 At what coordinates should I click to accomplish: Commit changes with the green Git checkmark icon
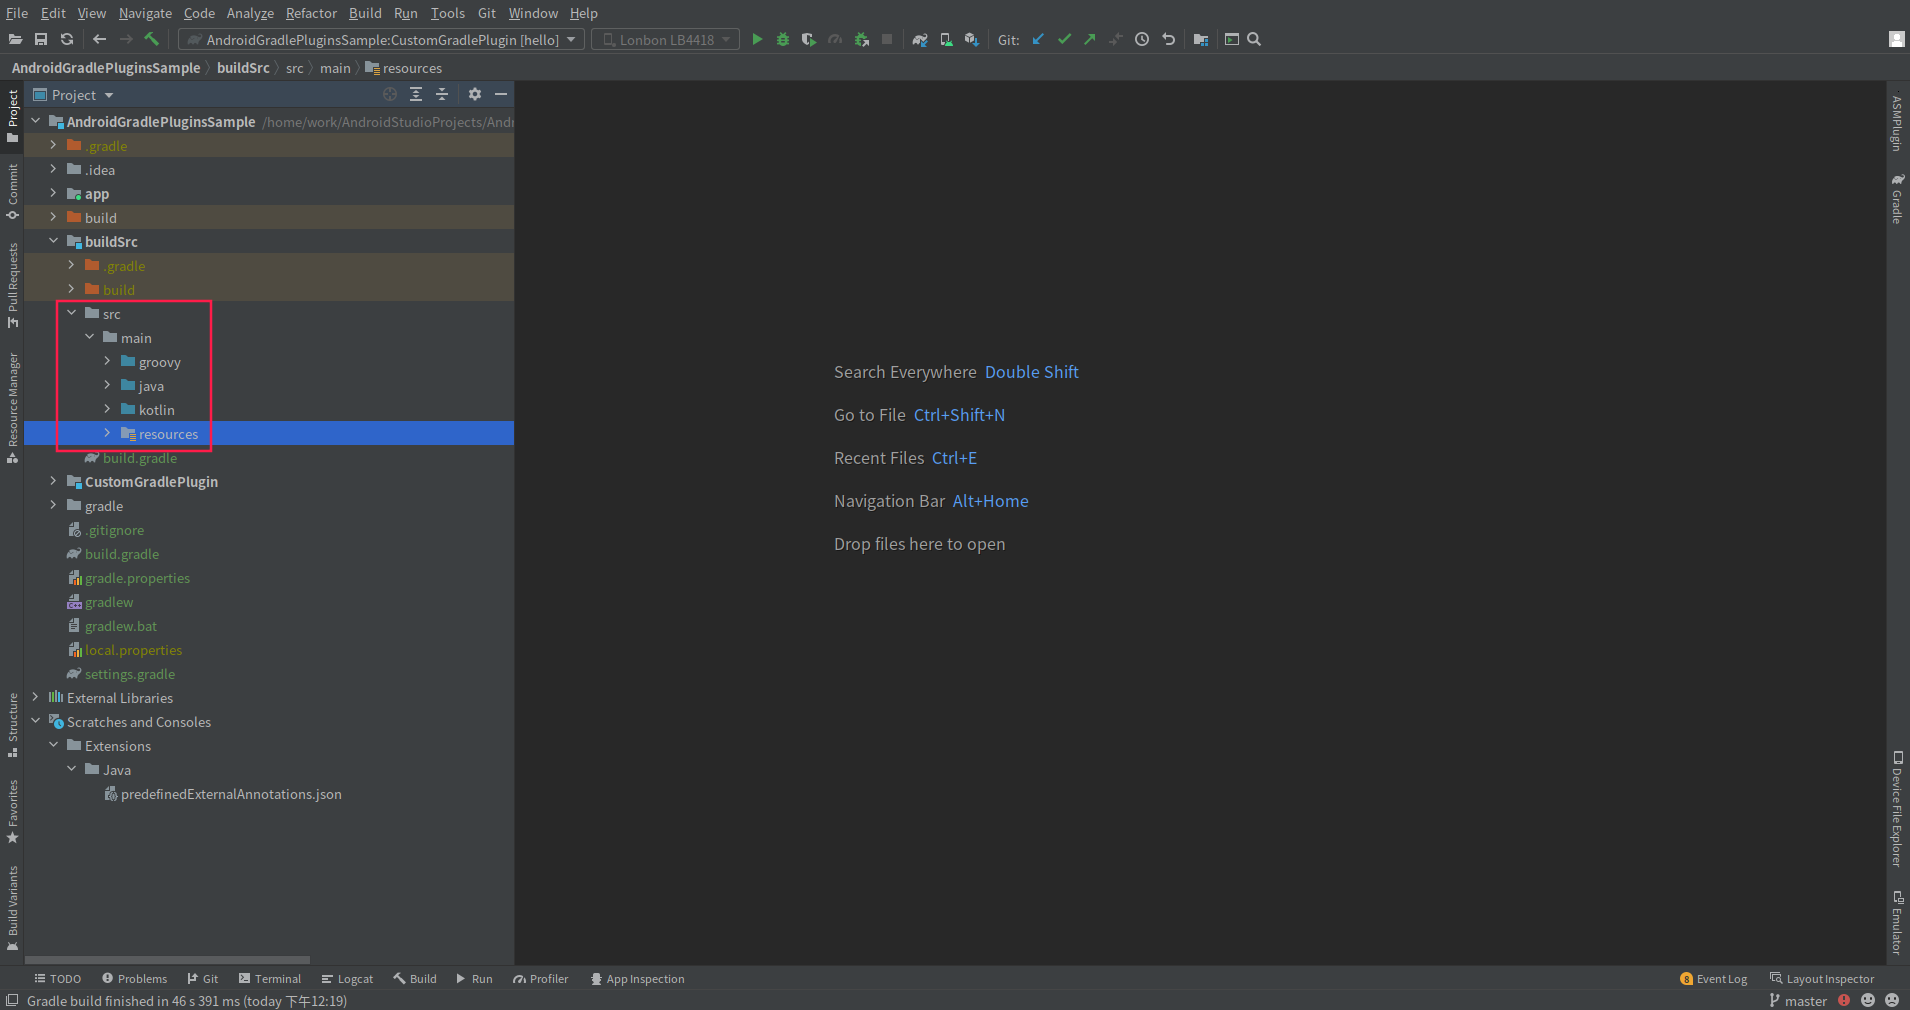(x=1064, y=40)
